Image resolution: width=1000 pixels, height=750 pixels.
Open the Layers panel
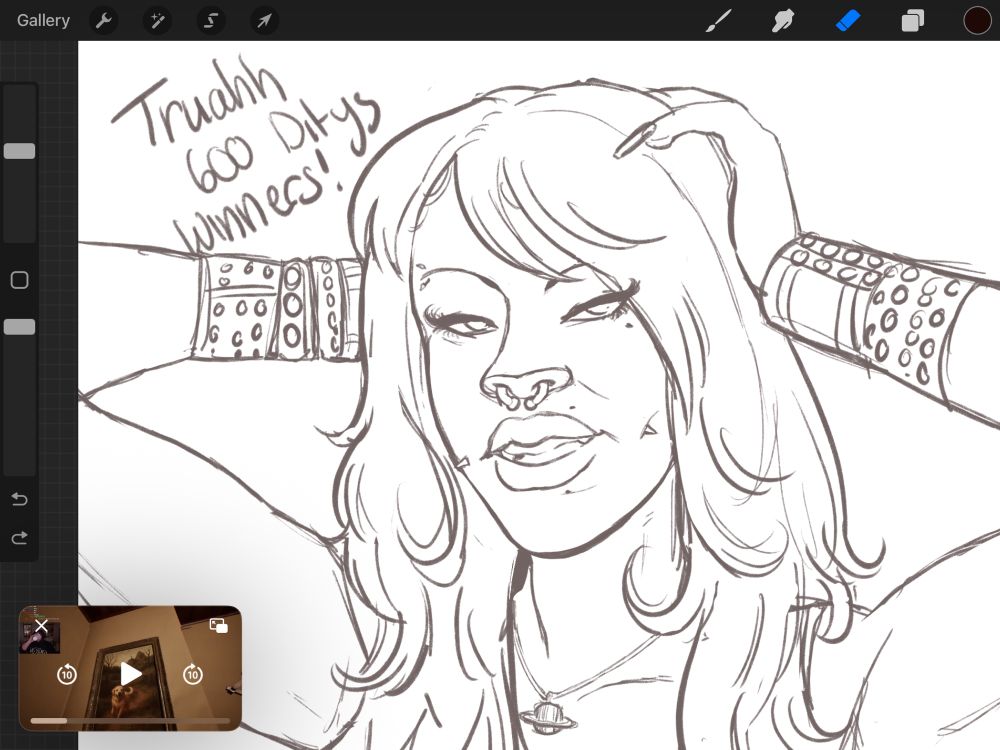(x=913, y=20)
